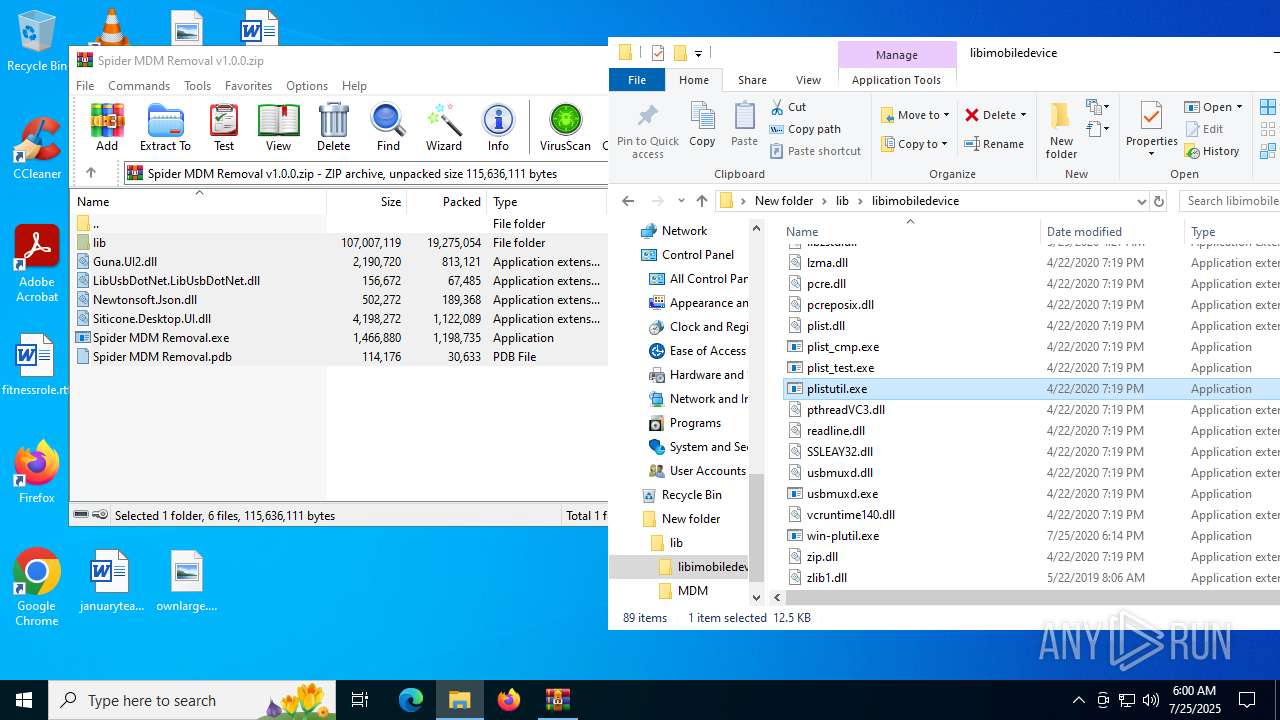
Task: Open the View tool in WinRAR
Action: click(x=278, y=127)
